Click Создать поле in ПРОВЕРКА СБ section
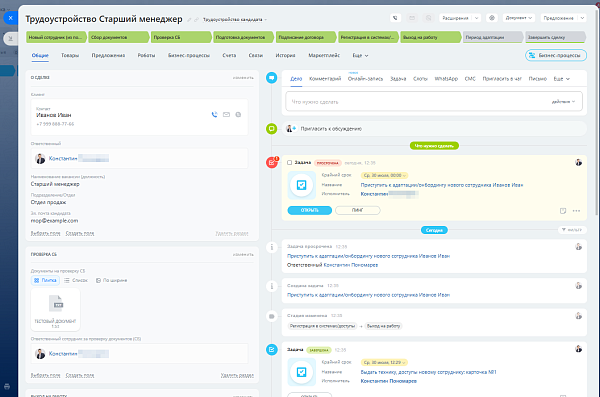The height and width of the screenshot is (397, 600). point(80,375)
